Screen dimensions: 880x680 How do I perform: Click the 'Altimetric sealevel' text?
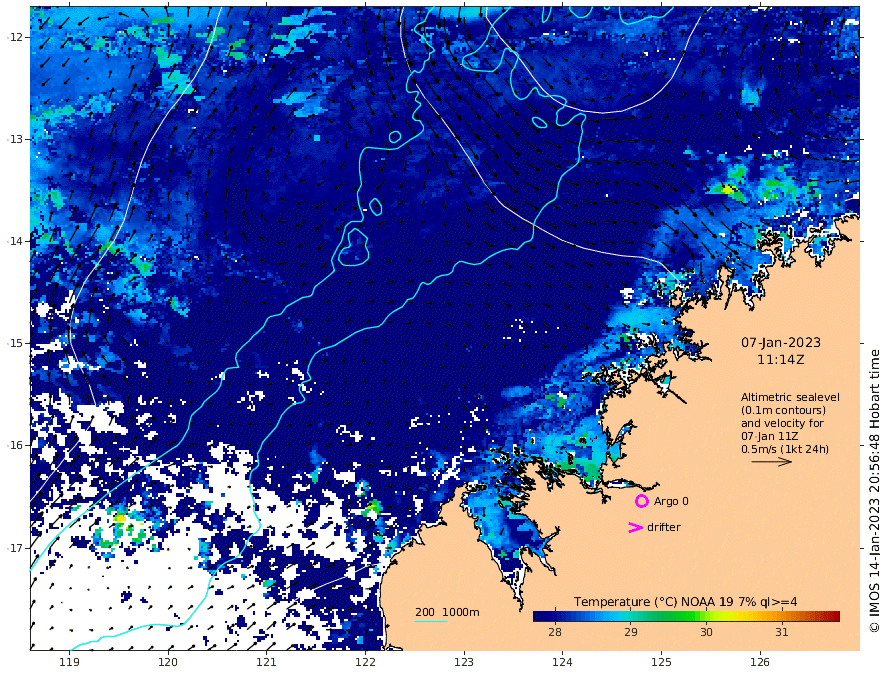pos(790,397)
